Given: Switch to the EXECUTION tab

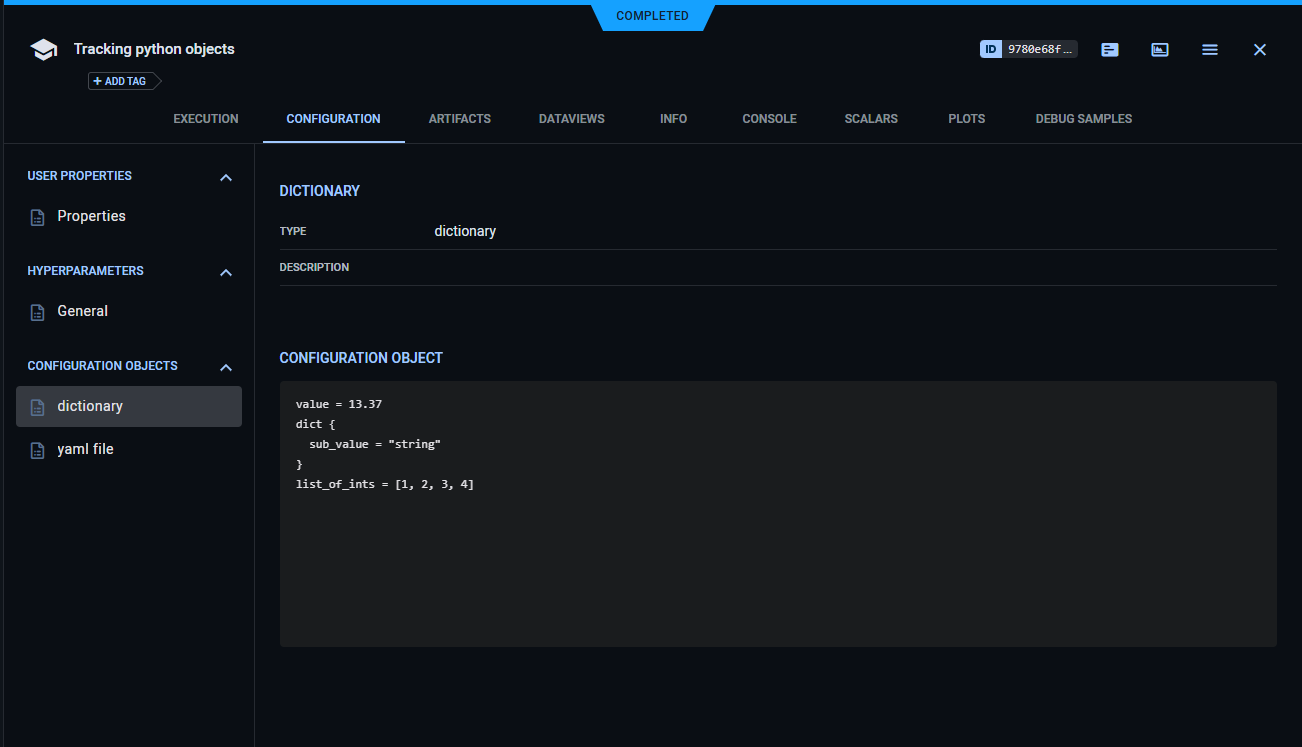Looking at the screenshot, I should click(x=205, y=118).
